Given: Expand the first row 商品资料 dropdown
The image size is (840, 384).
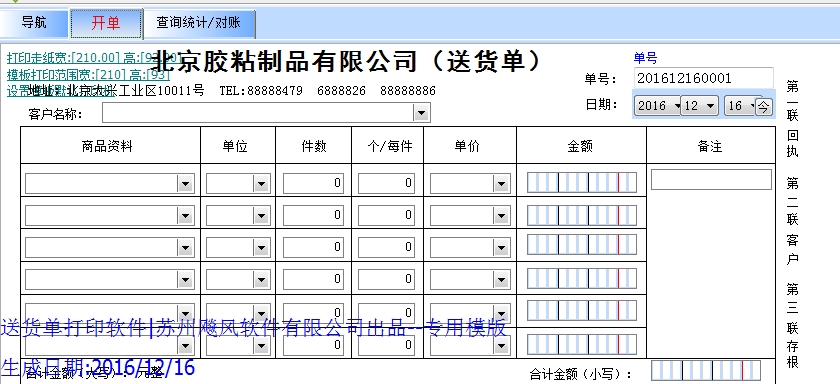Looking at the screenshot, I should pos(185,184).
